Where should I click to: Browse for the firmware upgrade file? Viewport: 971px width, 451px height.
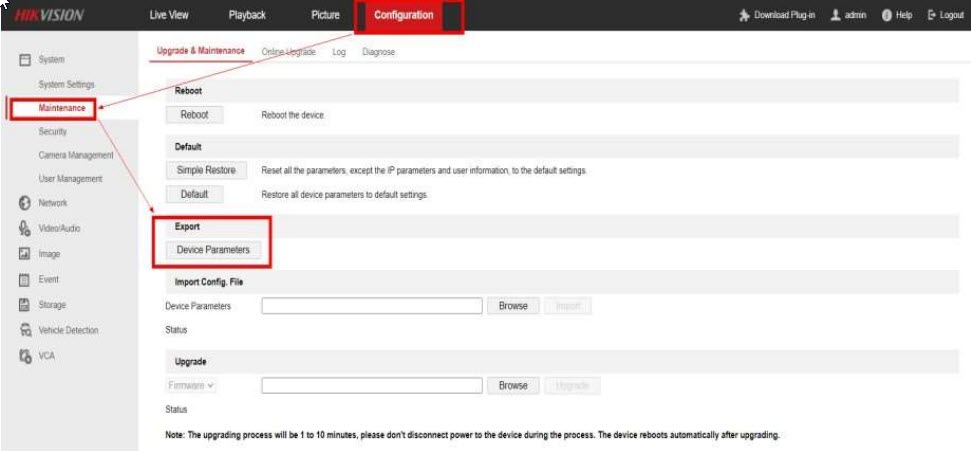coord(512,385)
